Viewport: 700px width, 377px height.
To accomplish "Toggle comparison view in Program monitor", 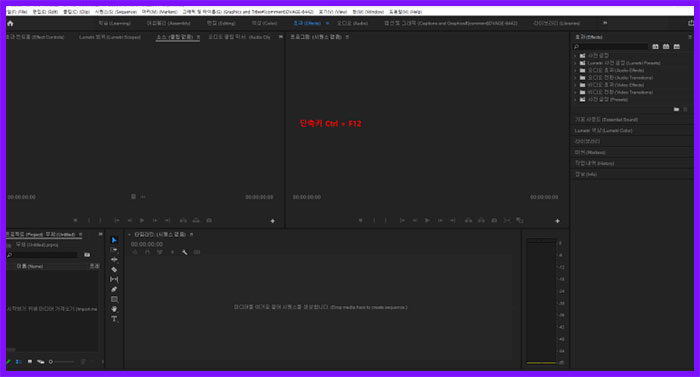I will (x=520, y=221).
